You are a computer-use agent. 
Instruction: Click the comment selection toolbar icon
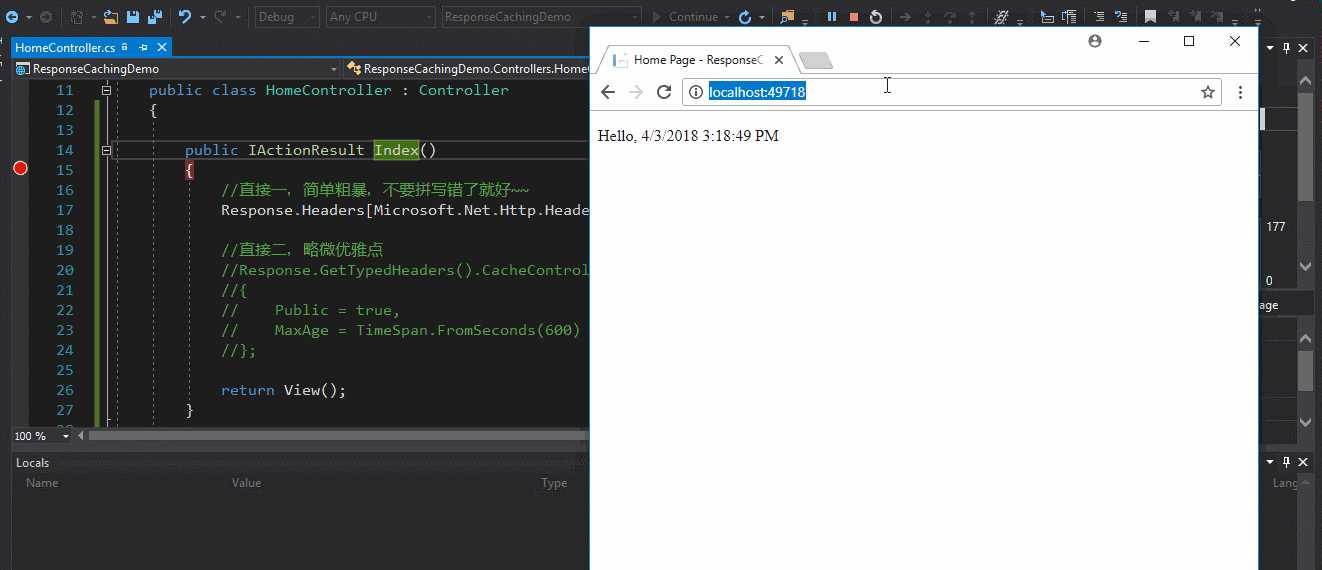[x=1121, y=17]
